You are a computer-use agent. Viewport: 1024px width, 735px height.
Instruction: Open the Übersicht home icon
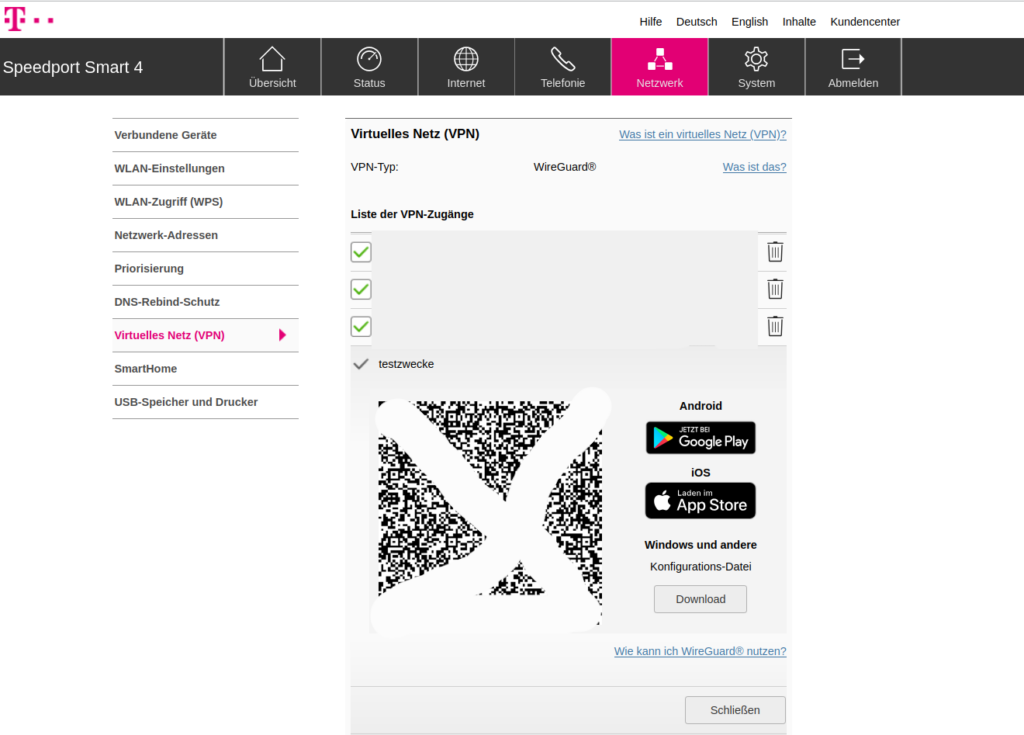point(272,59)
